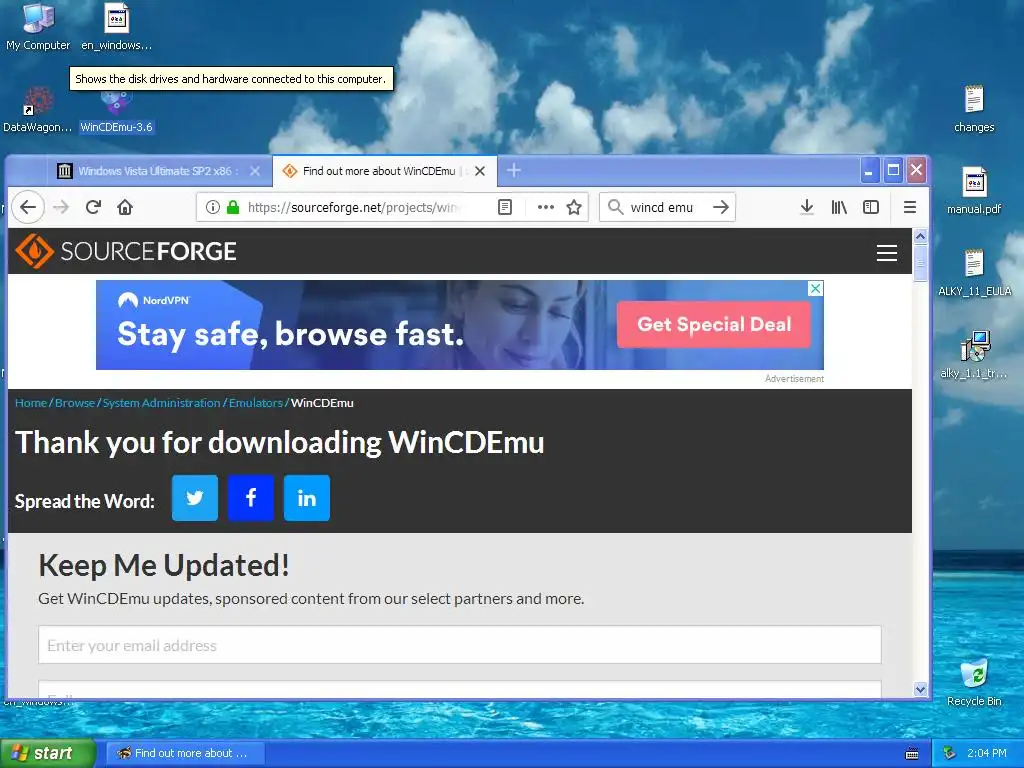
Task: Select the DataWagon desktop shortcut
Action: 37,110
